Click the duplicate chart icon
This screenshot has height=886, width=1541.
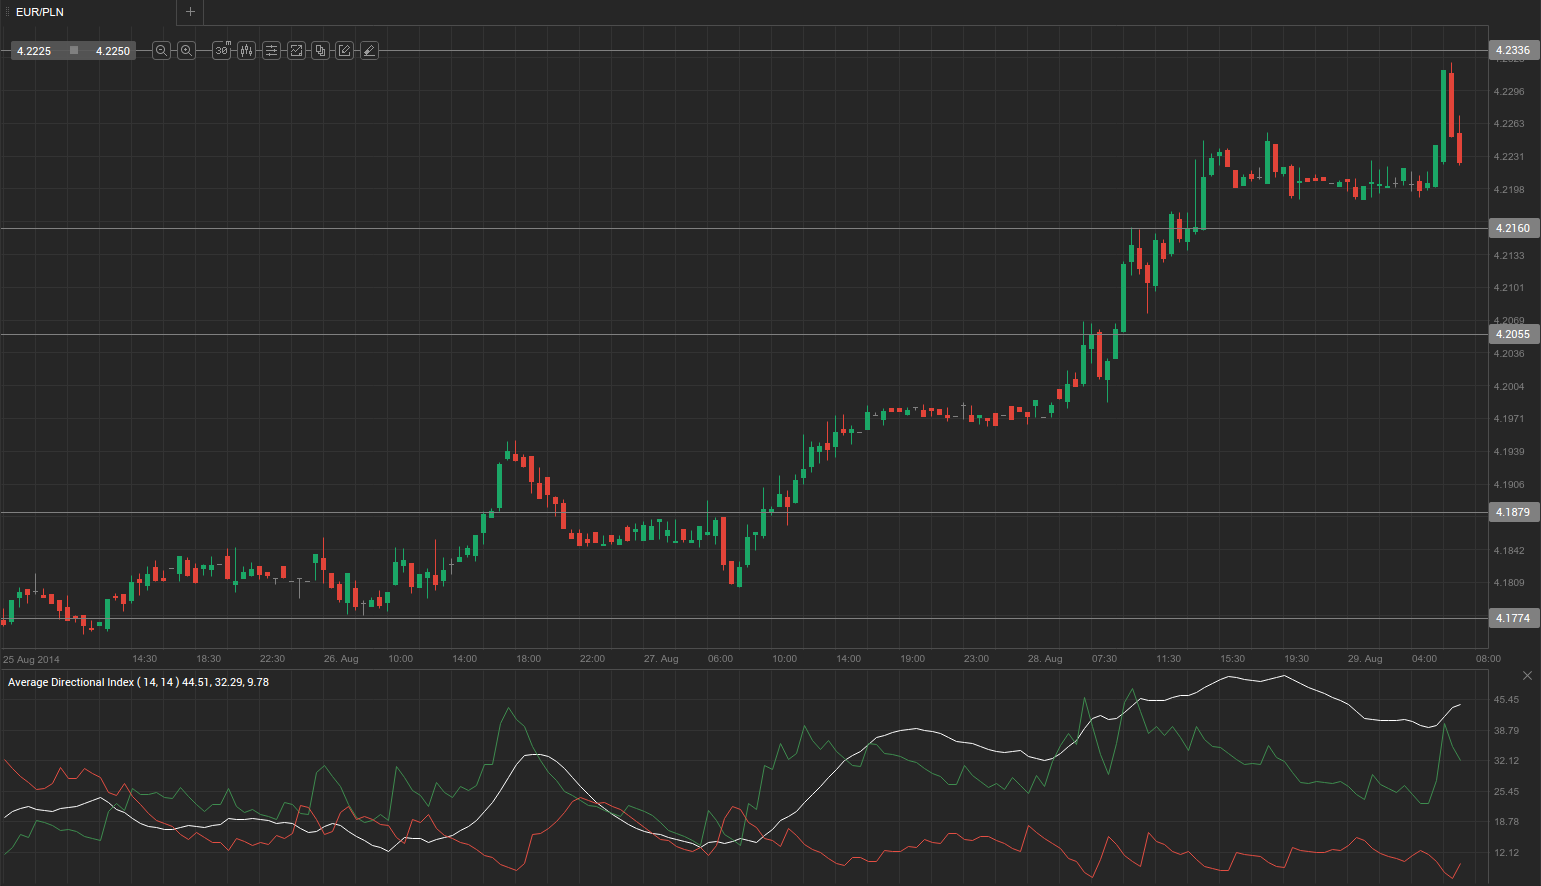click(x=320, y=50)
